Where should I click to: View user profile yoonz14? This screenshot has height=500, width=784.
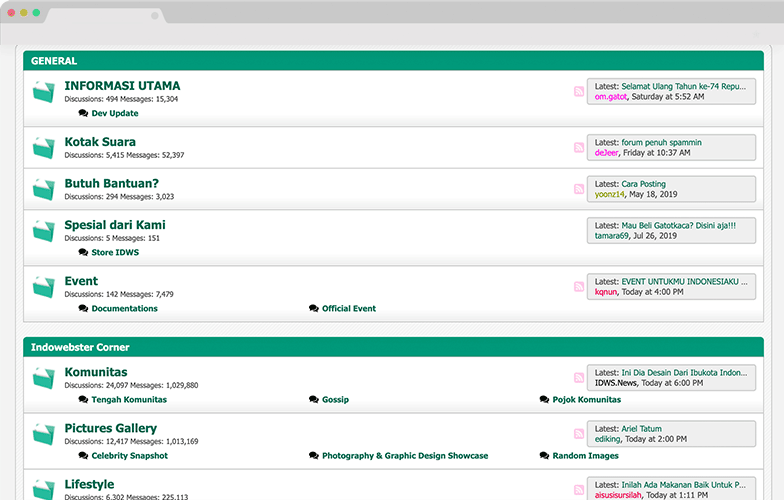[609, 195]
